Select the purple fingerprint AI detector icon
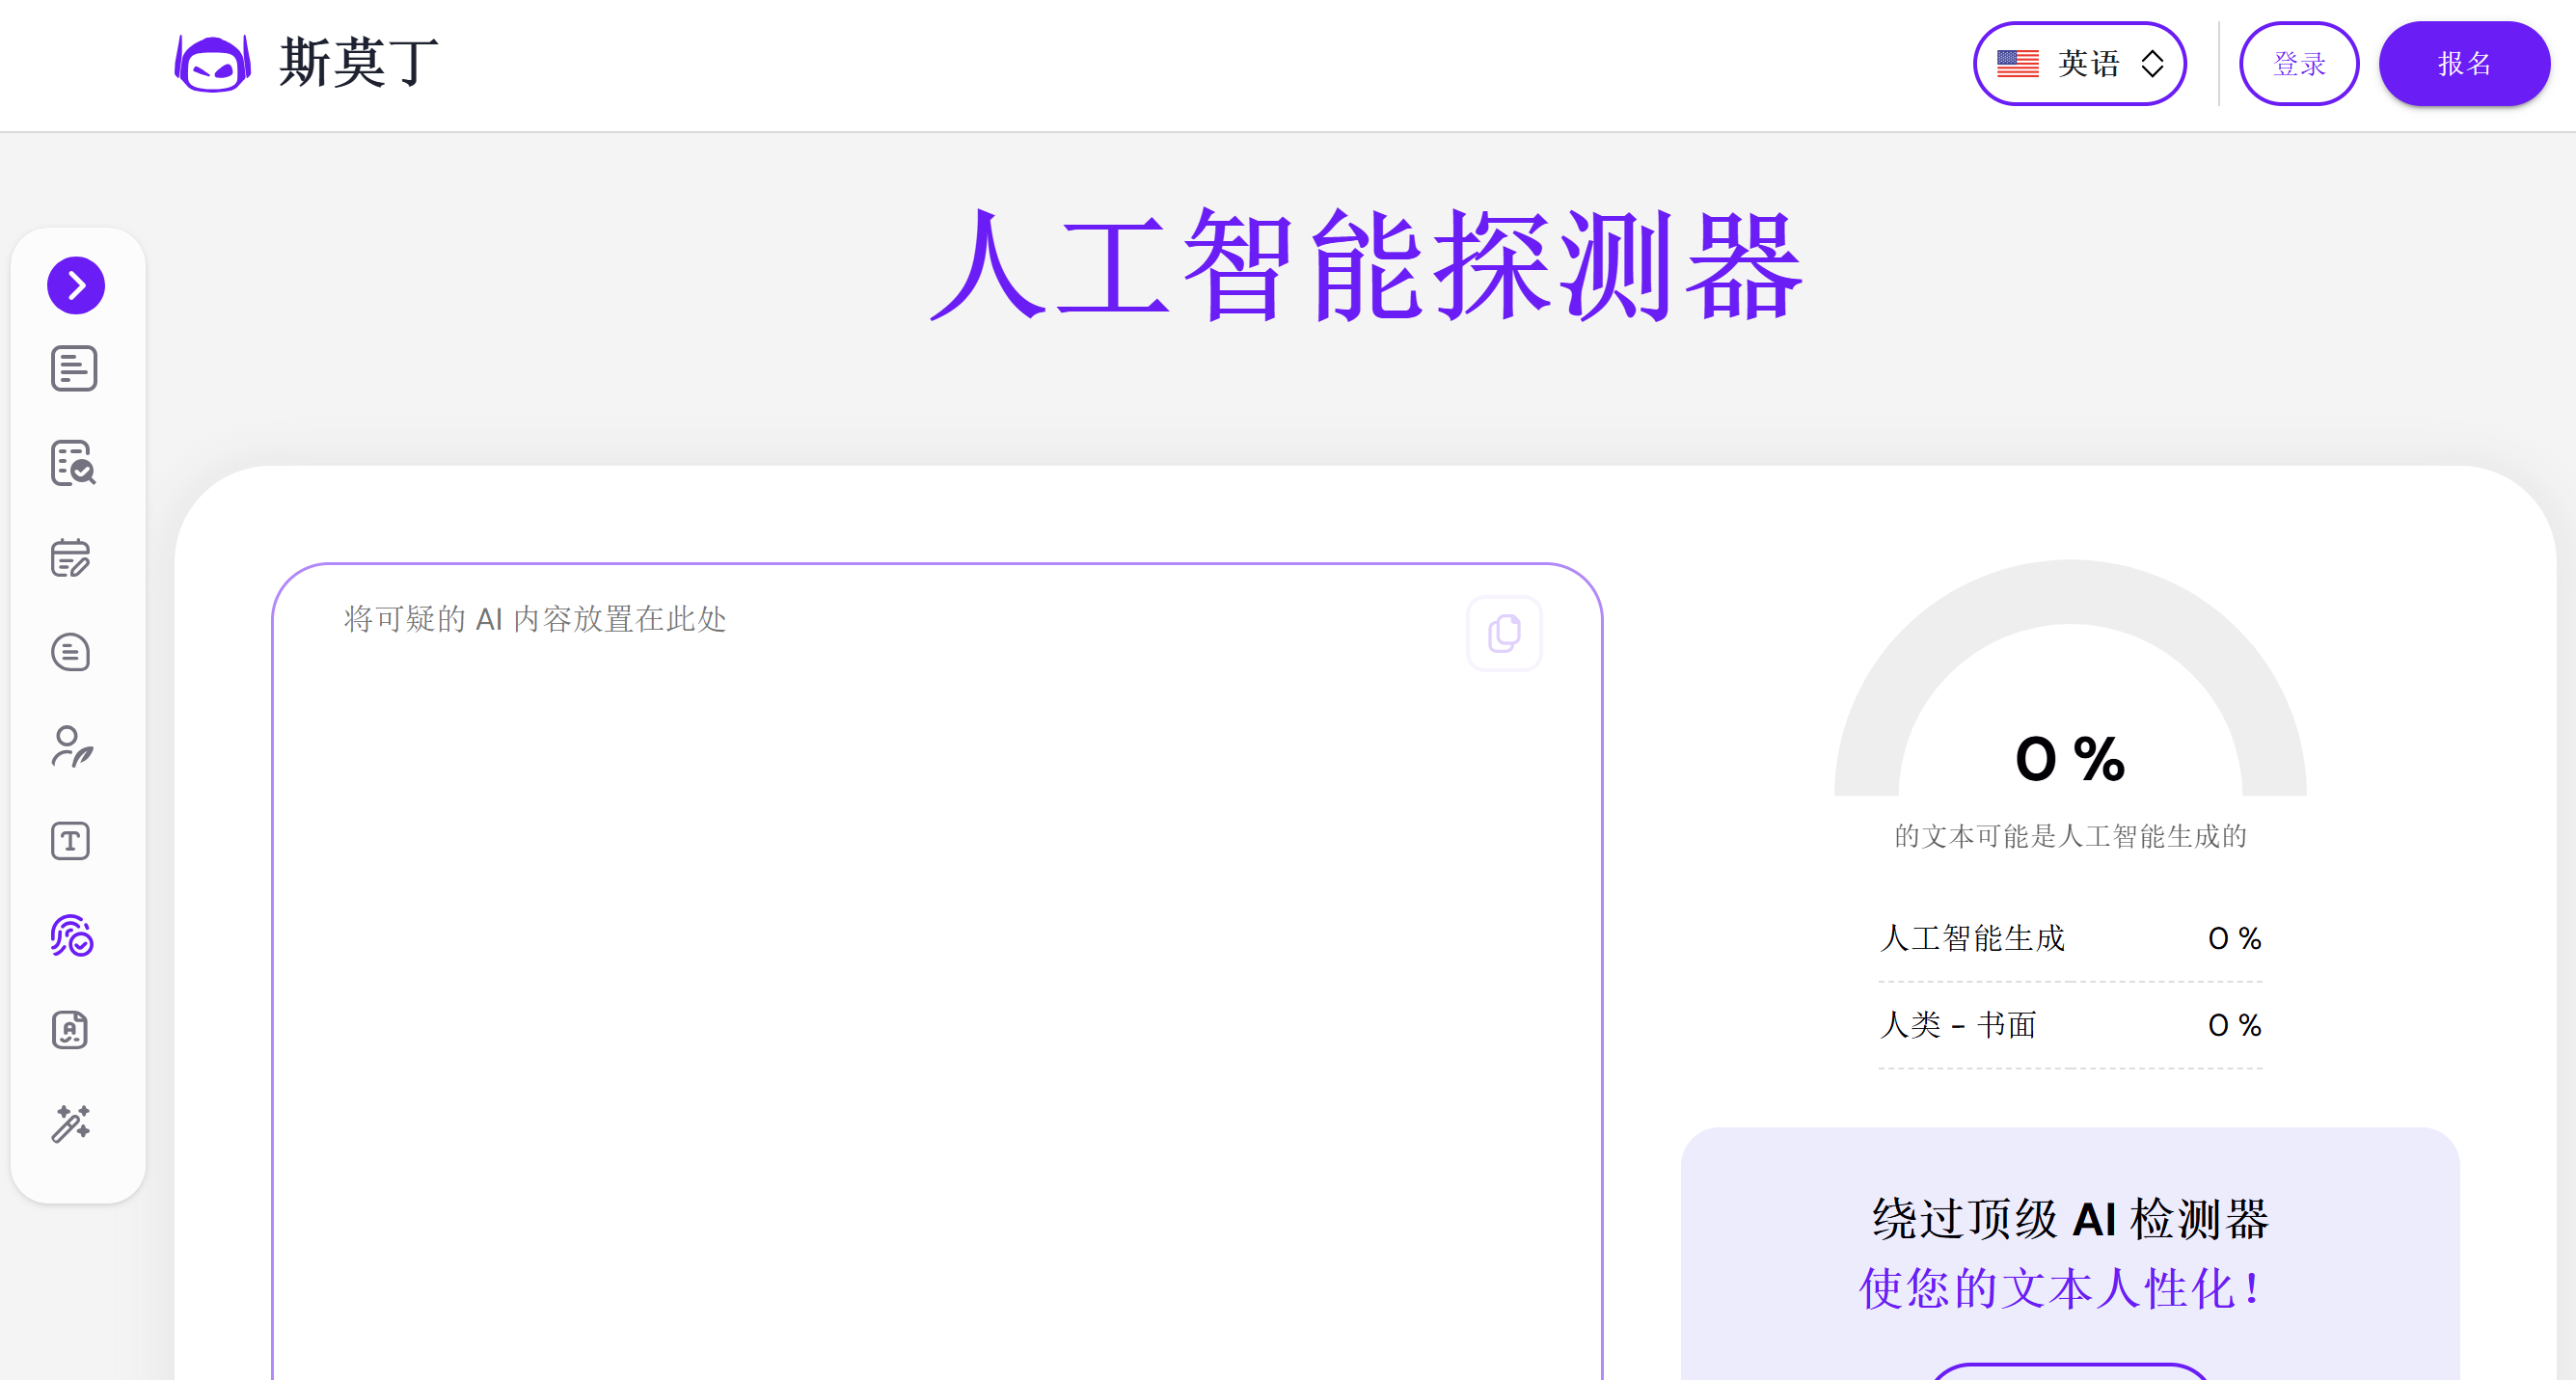This screenshot has height=1380, width=2576. pyautogui.click(x=72, y=936)
